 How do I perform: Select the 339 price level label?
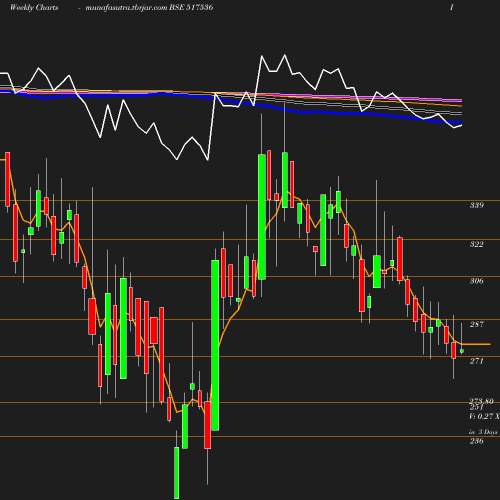coord(477,205)
